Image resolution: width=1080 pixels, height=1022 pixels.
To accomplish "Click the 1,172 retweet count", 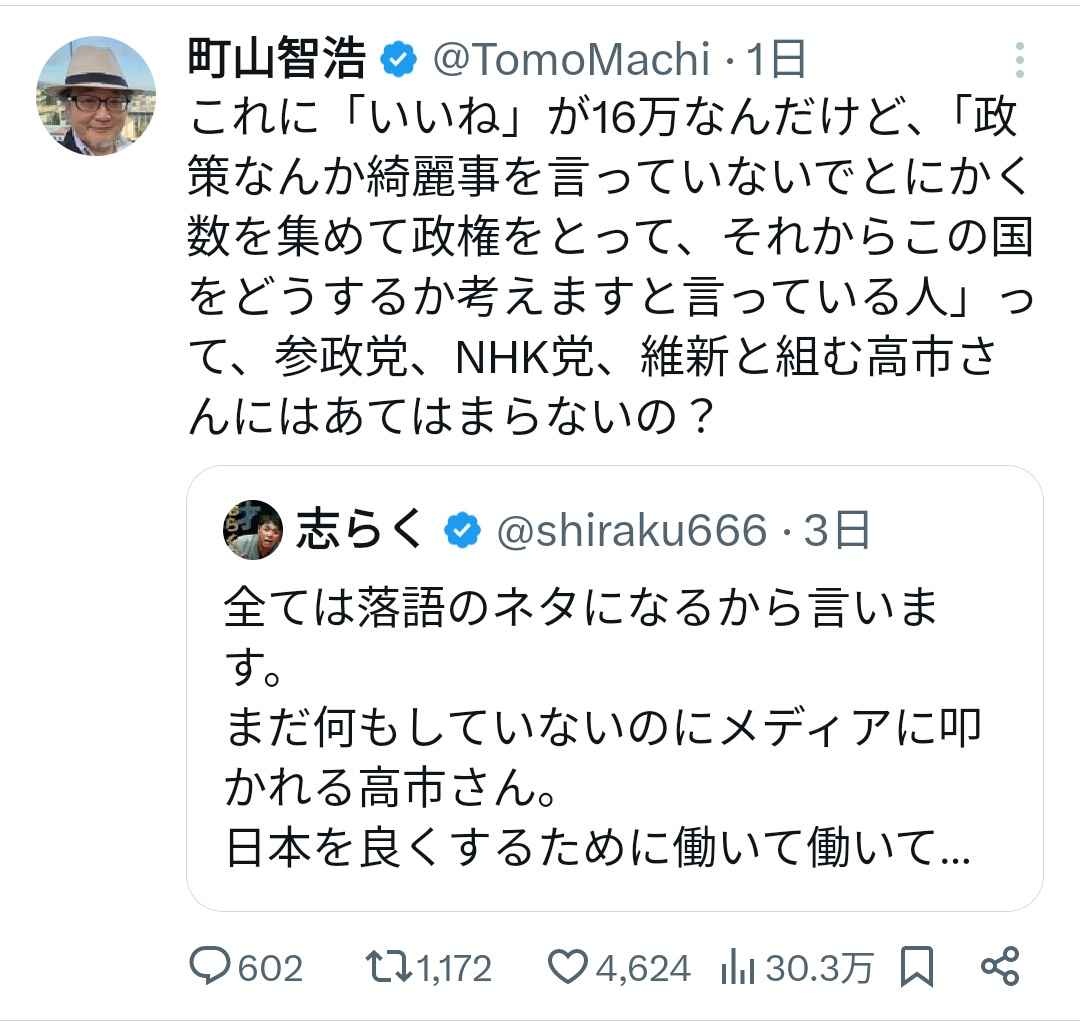I will [454, 968].
